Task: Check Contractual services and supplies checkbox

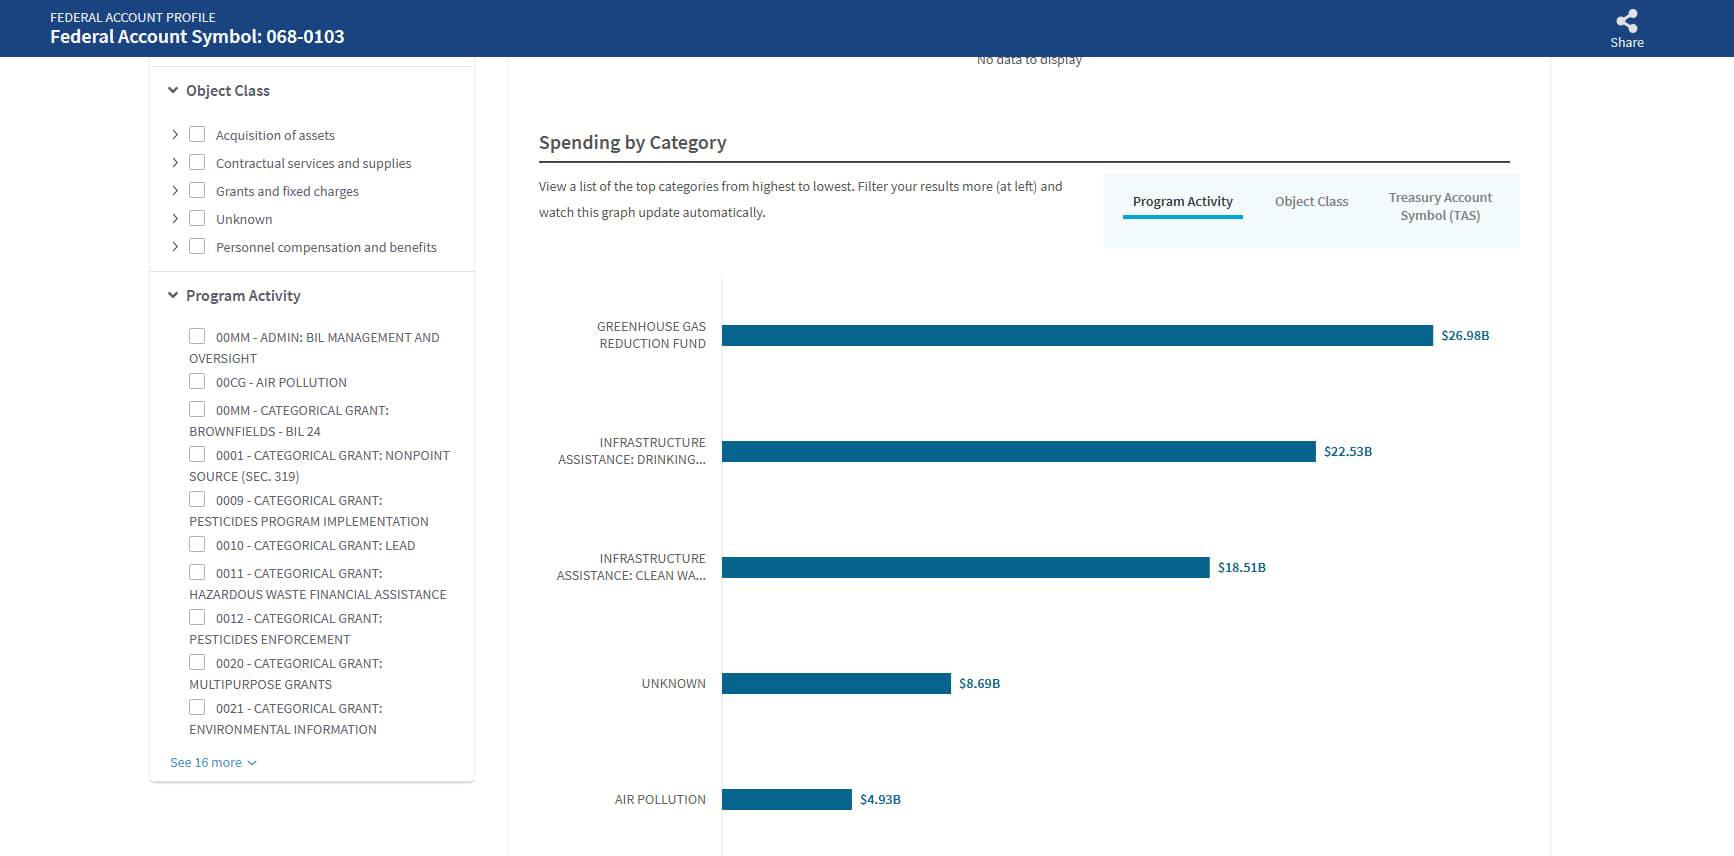Action: coord(197,163)
